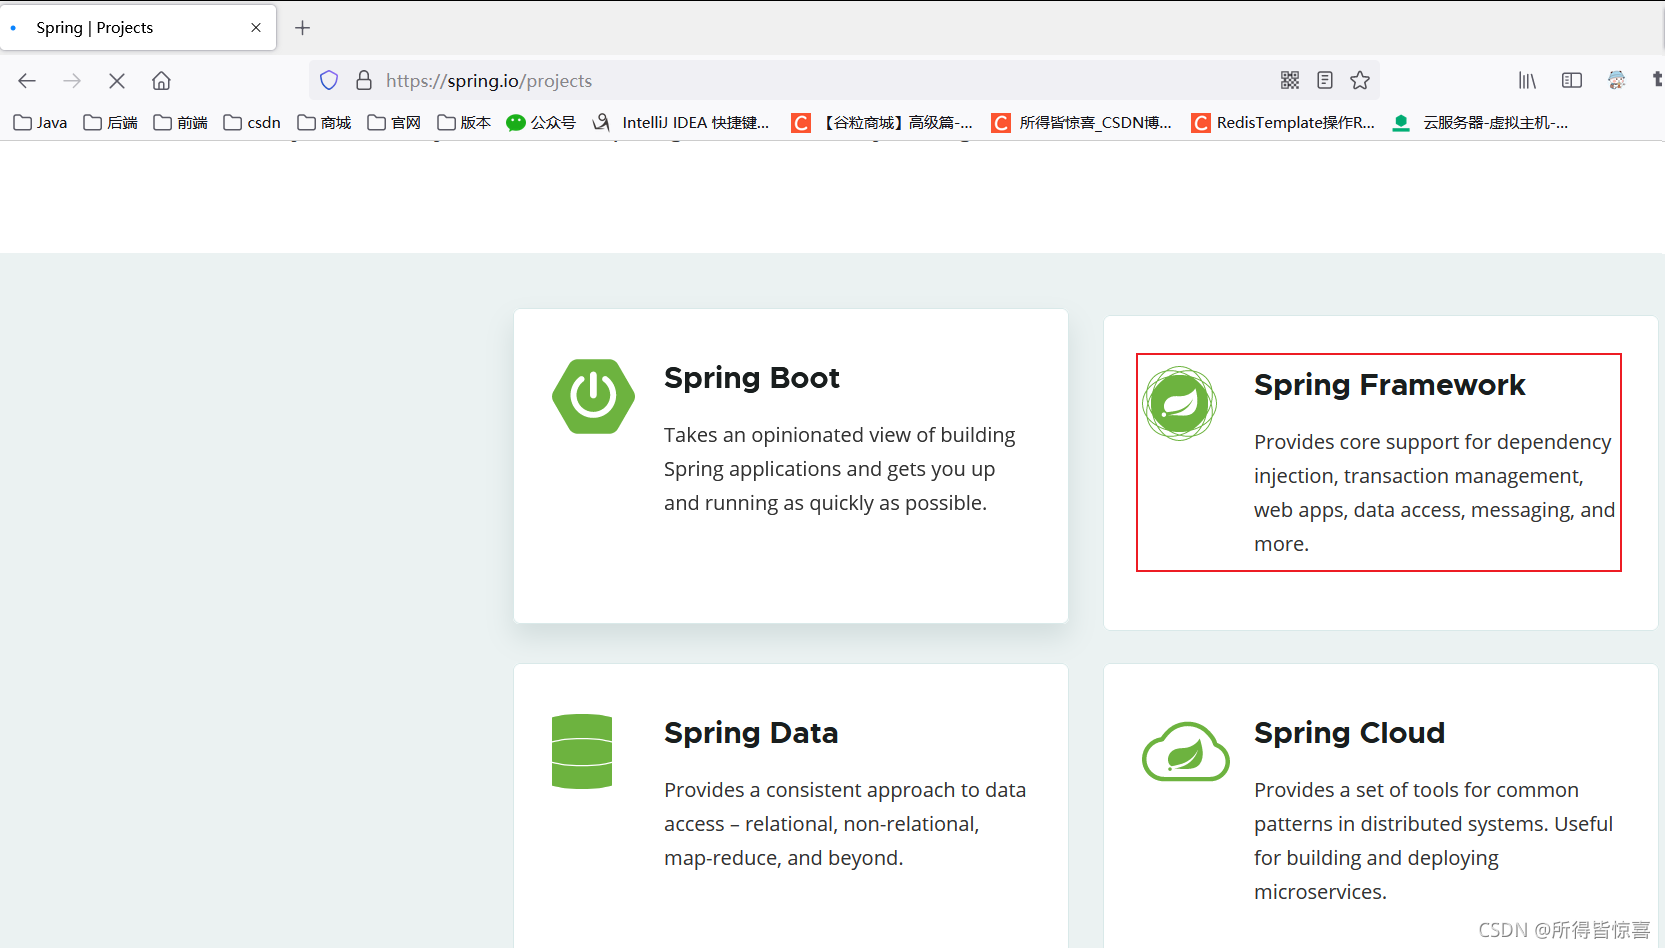Toggle the sidebar icon in toolbar
This screenshot has width=1665, height=948.
pos(1572,80)
